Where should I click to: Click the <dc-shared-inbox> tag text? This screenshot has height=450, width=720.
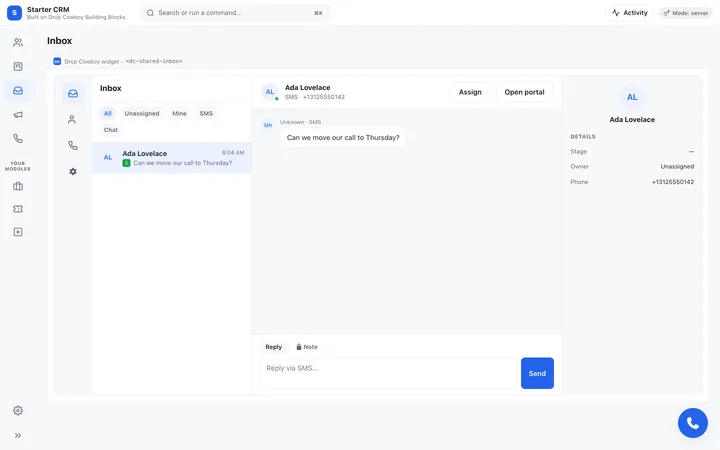(x=154, y=61)
